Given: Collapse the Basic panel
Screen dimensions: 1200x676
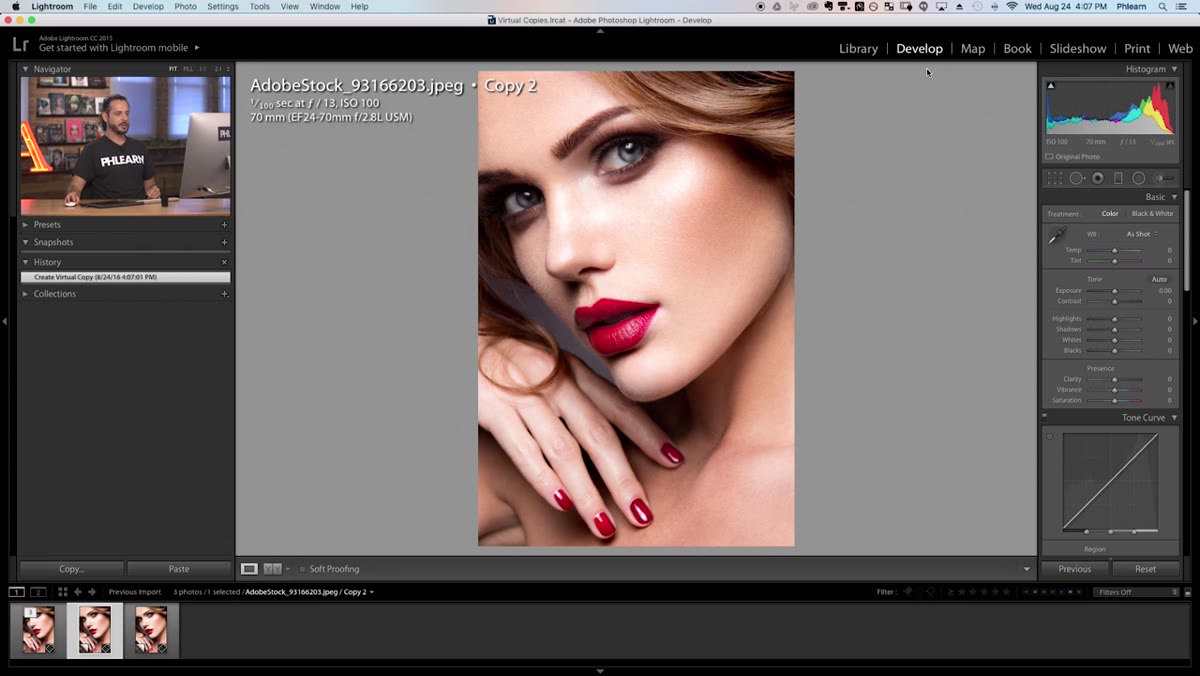Looking at the screenshot, I should (1174, 197).
